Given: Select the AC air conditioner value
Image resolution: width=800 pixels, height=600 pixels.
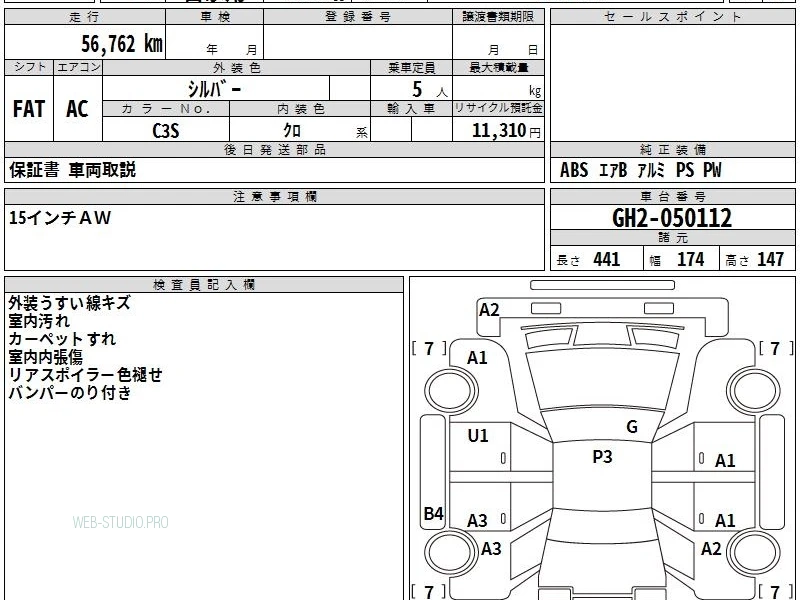Looking at the screenshot, I should pyautogui.click(x=78, y=109).
